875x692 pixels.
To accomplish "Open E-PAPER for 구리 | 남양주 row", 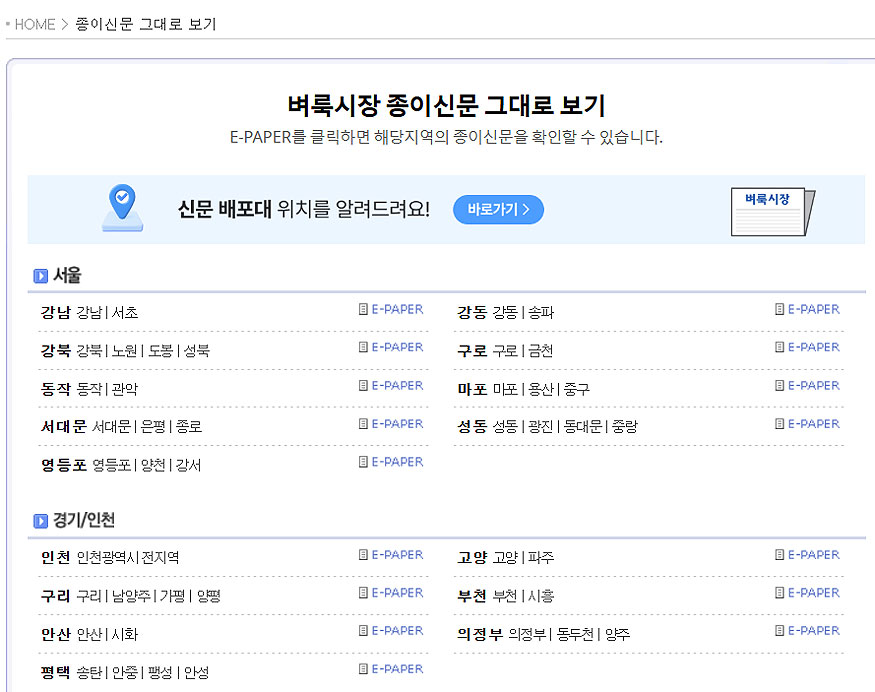I will click(x=391, y=593).
